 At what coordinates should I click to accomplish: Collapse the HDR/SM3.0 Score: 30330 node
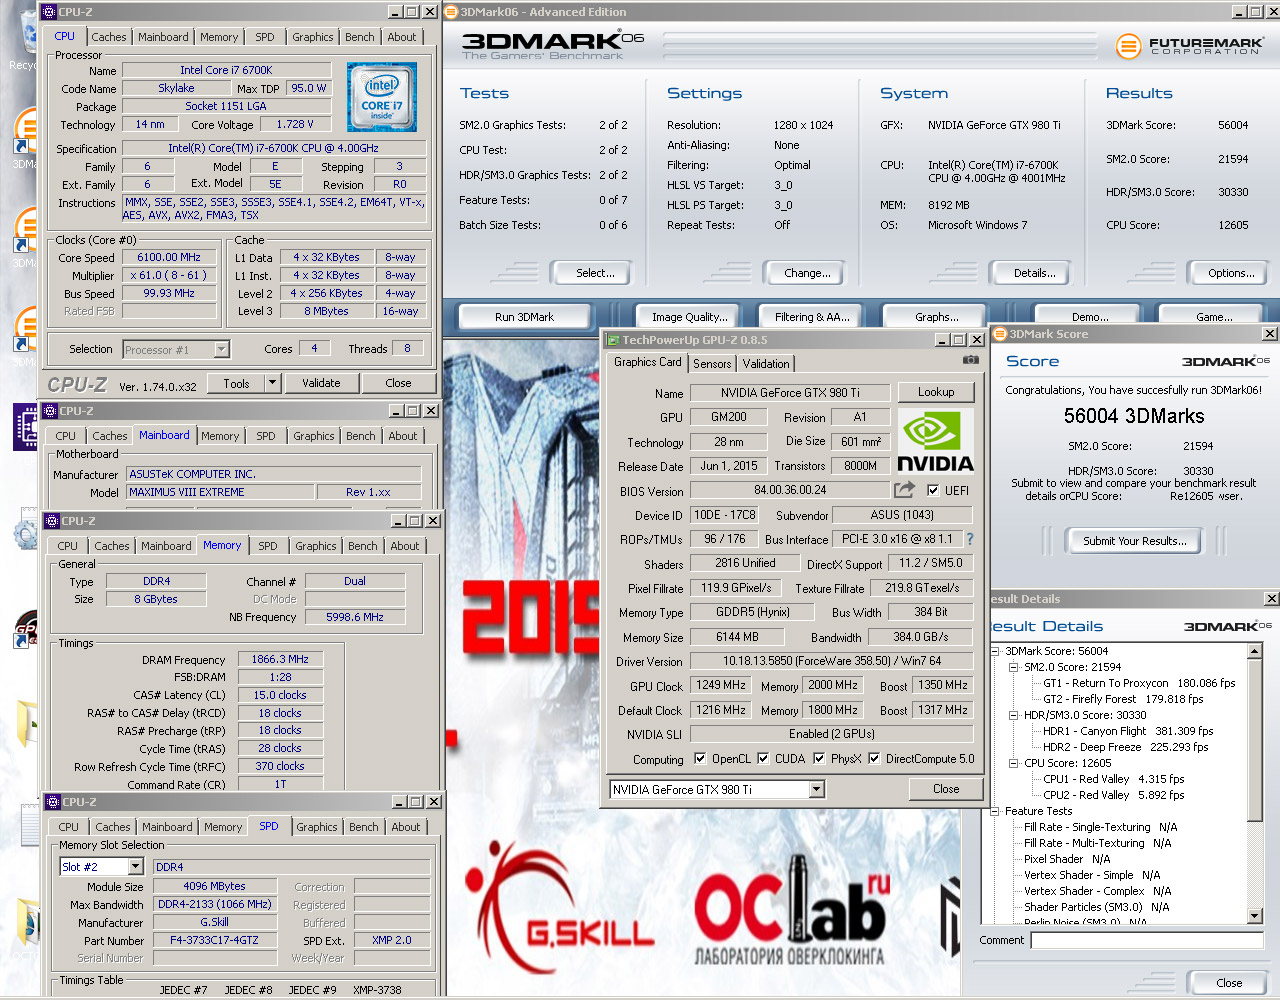(1014, 715)
